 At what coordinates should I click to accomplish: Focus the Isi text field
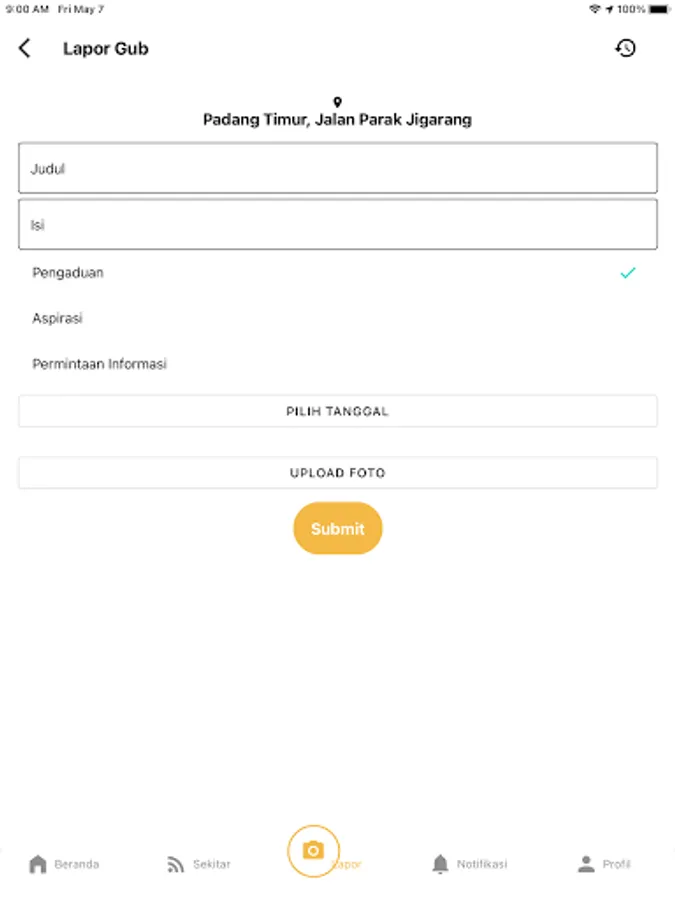coord(337,224)
